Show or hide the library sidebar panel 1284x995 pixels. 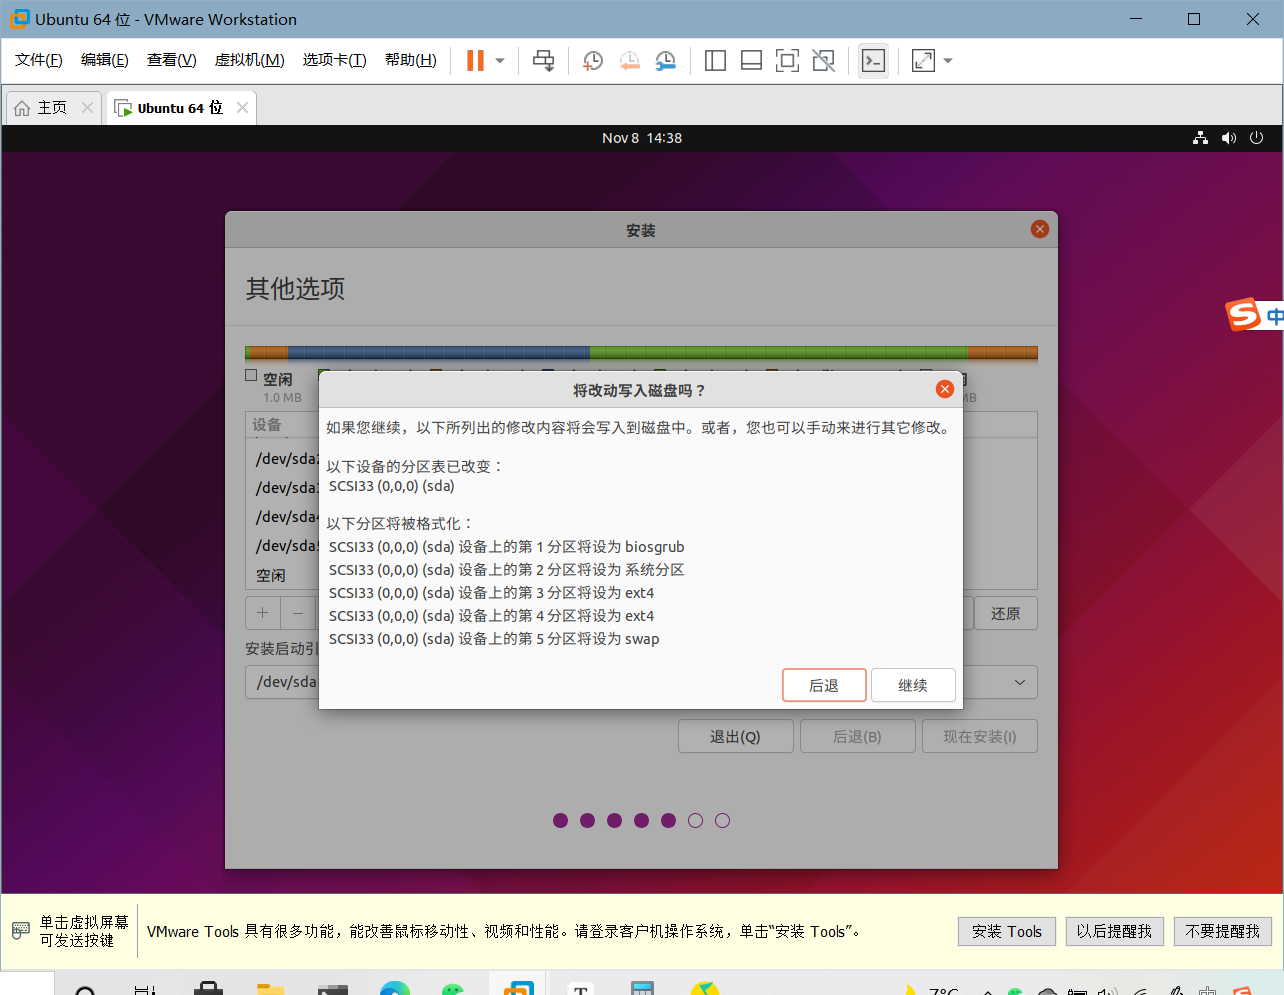click(715, 61)
